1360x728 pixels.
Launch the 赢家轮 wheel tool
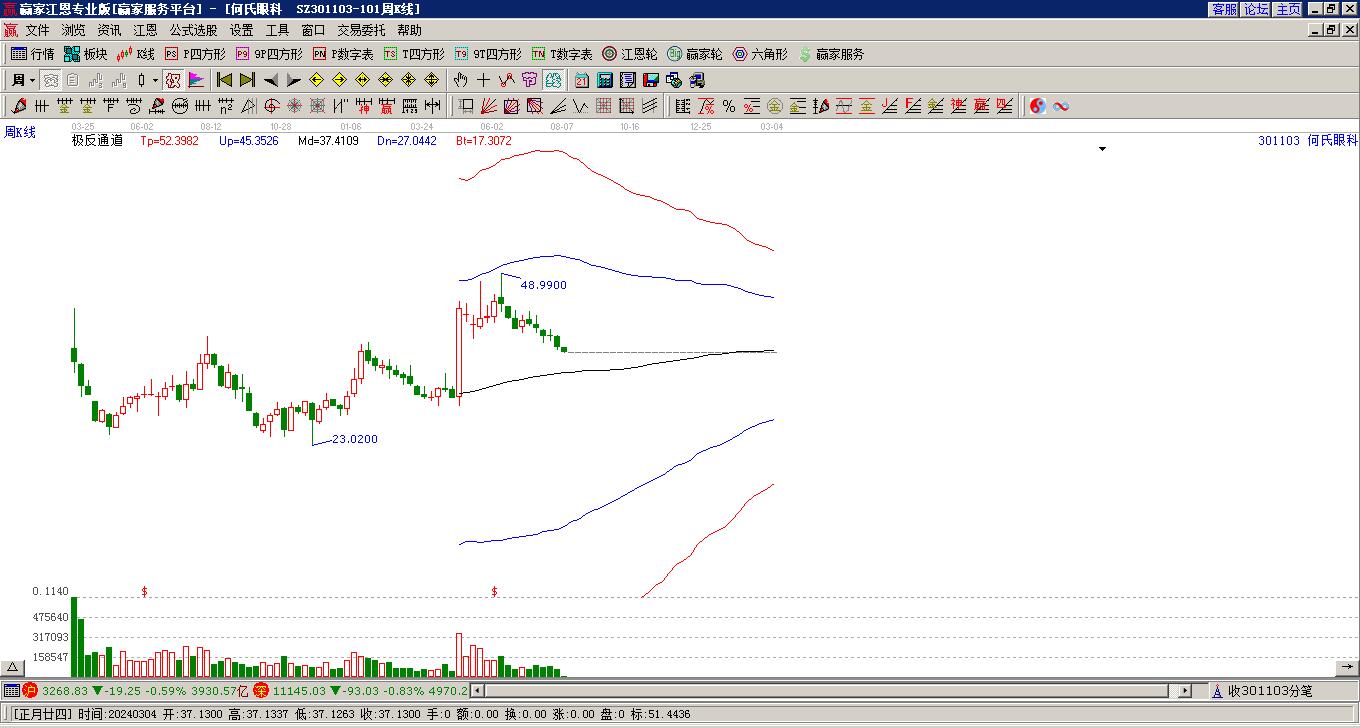click(694, 54)
